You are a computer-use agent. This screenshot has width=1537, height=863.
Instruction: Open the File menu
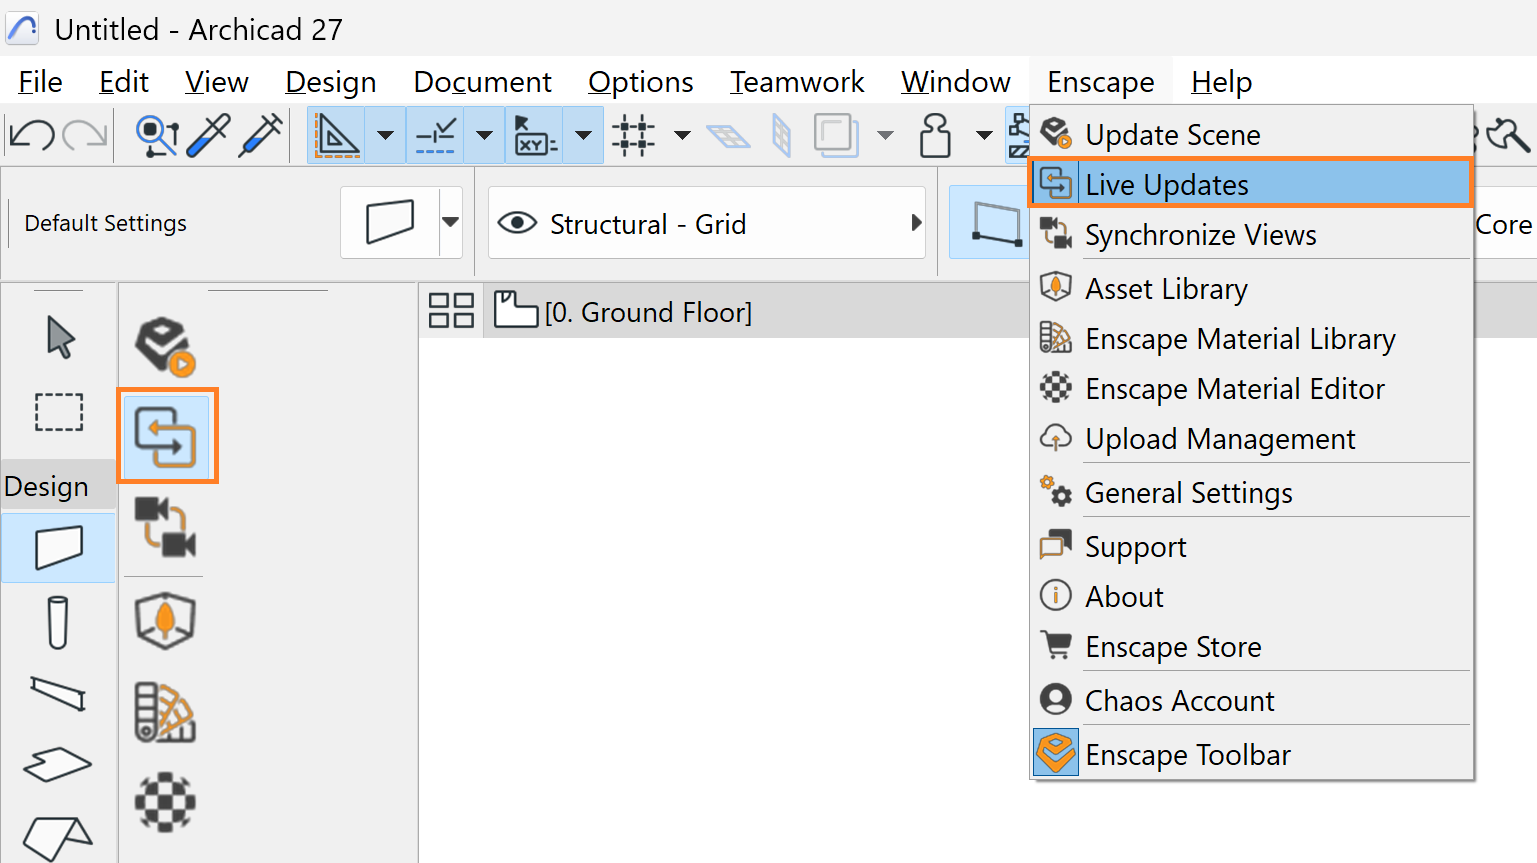pyautogui.click(x=40, y=82)
